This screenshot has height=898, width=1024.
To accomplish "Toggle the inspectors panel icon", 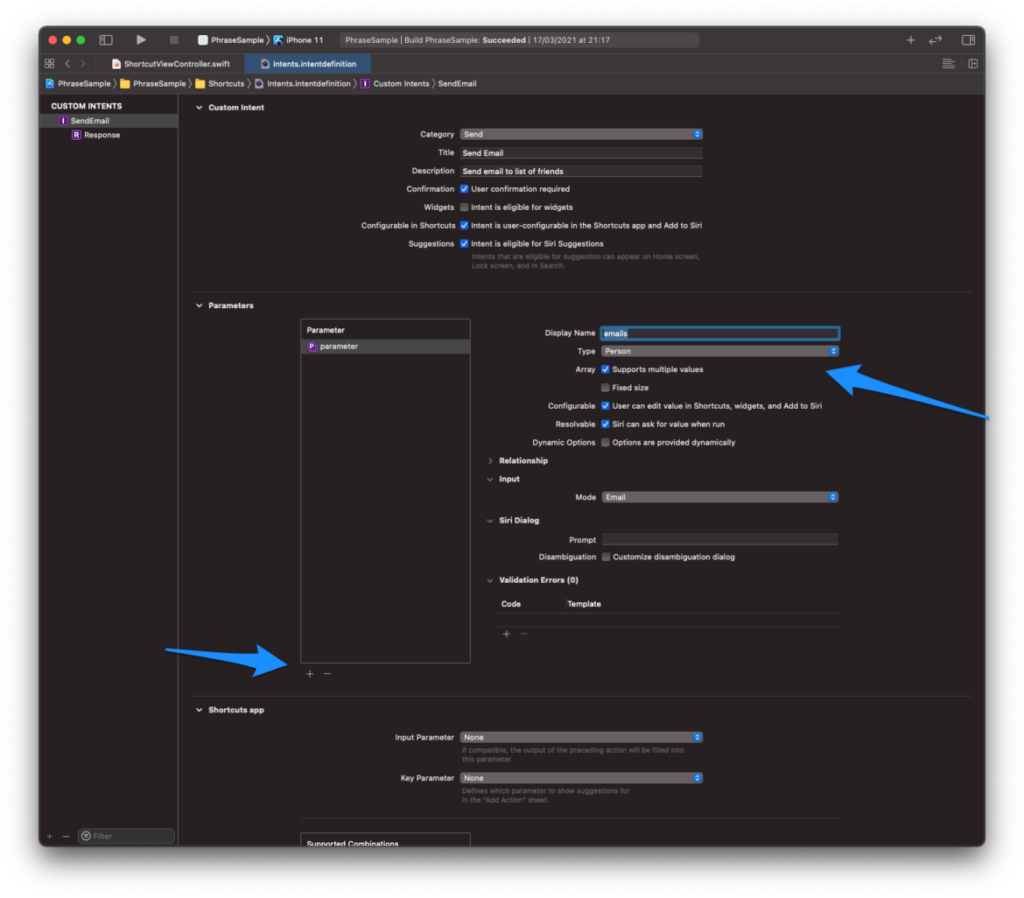I will click(x=968, y=40).
